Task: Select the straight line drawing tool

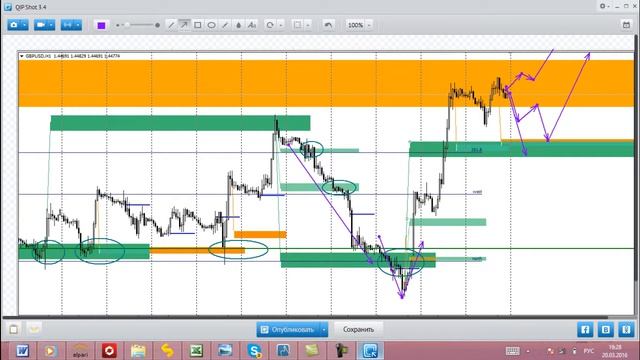Action: tap(171, 25)
